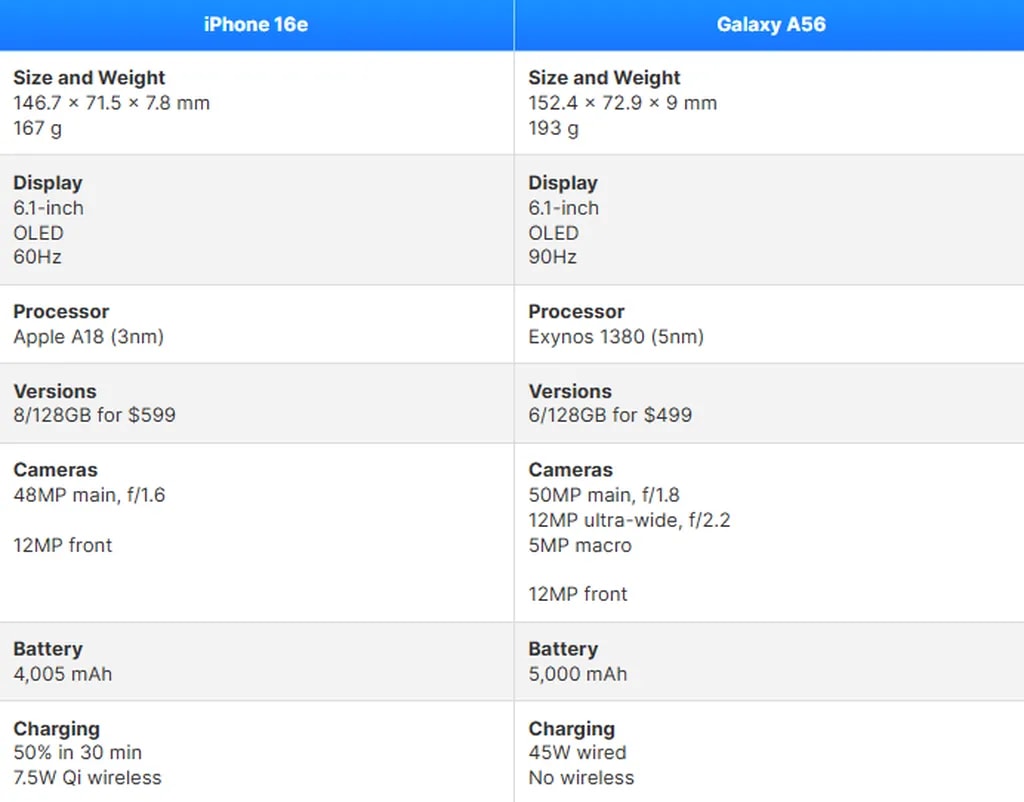
Task: Click the 12MP ultra-wide, f/2.2 spec
Action: [x=629, y=520]
